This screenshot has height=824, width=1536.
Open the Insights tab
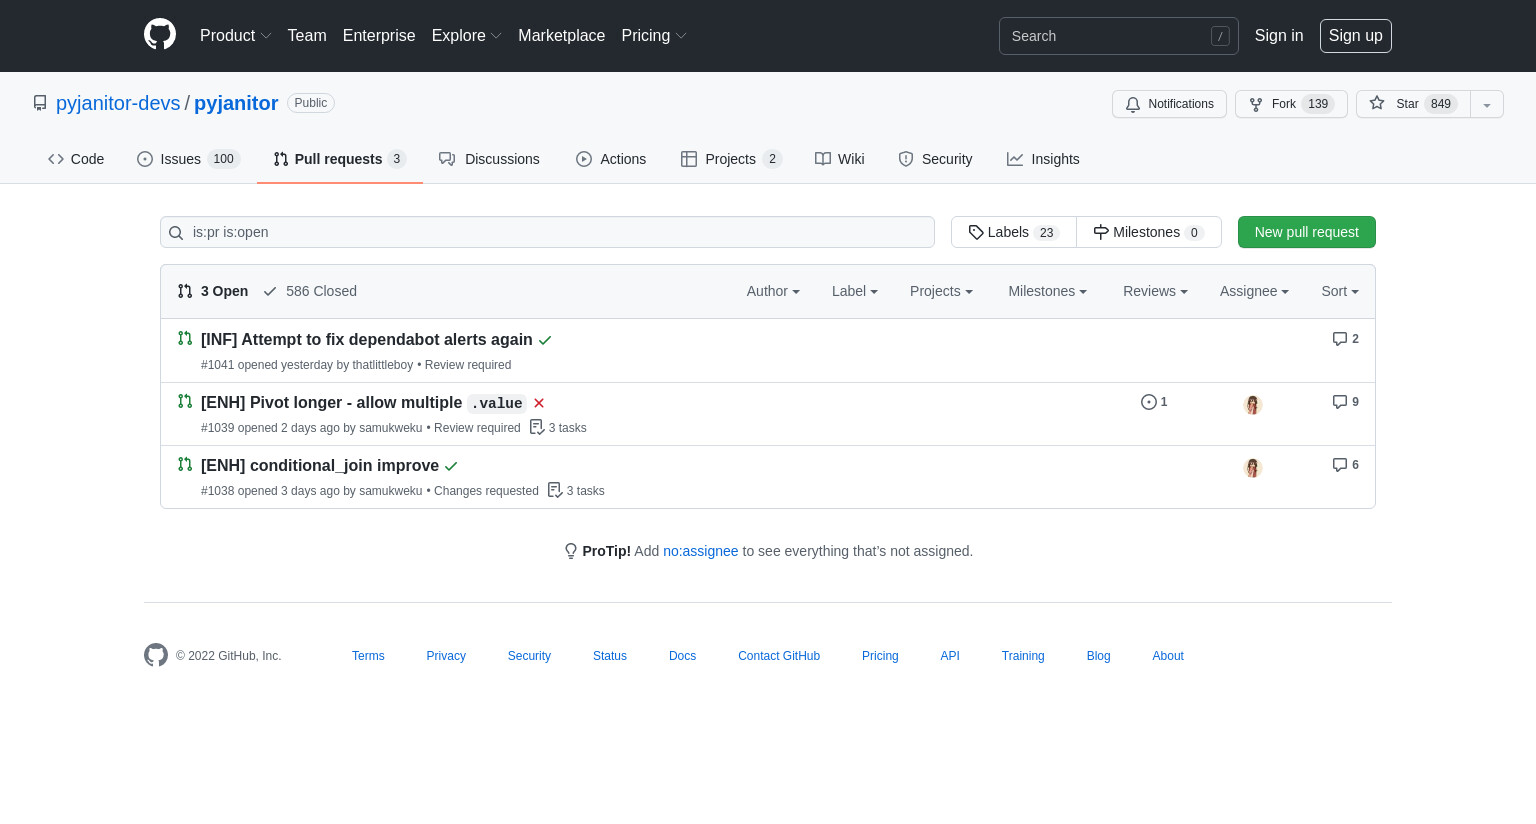tap(1043, 159)
